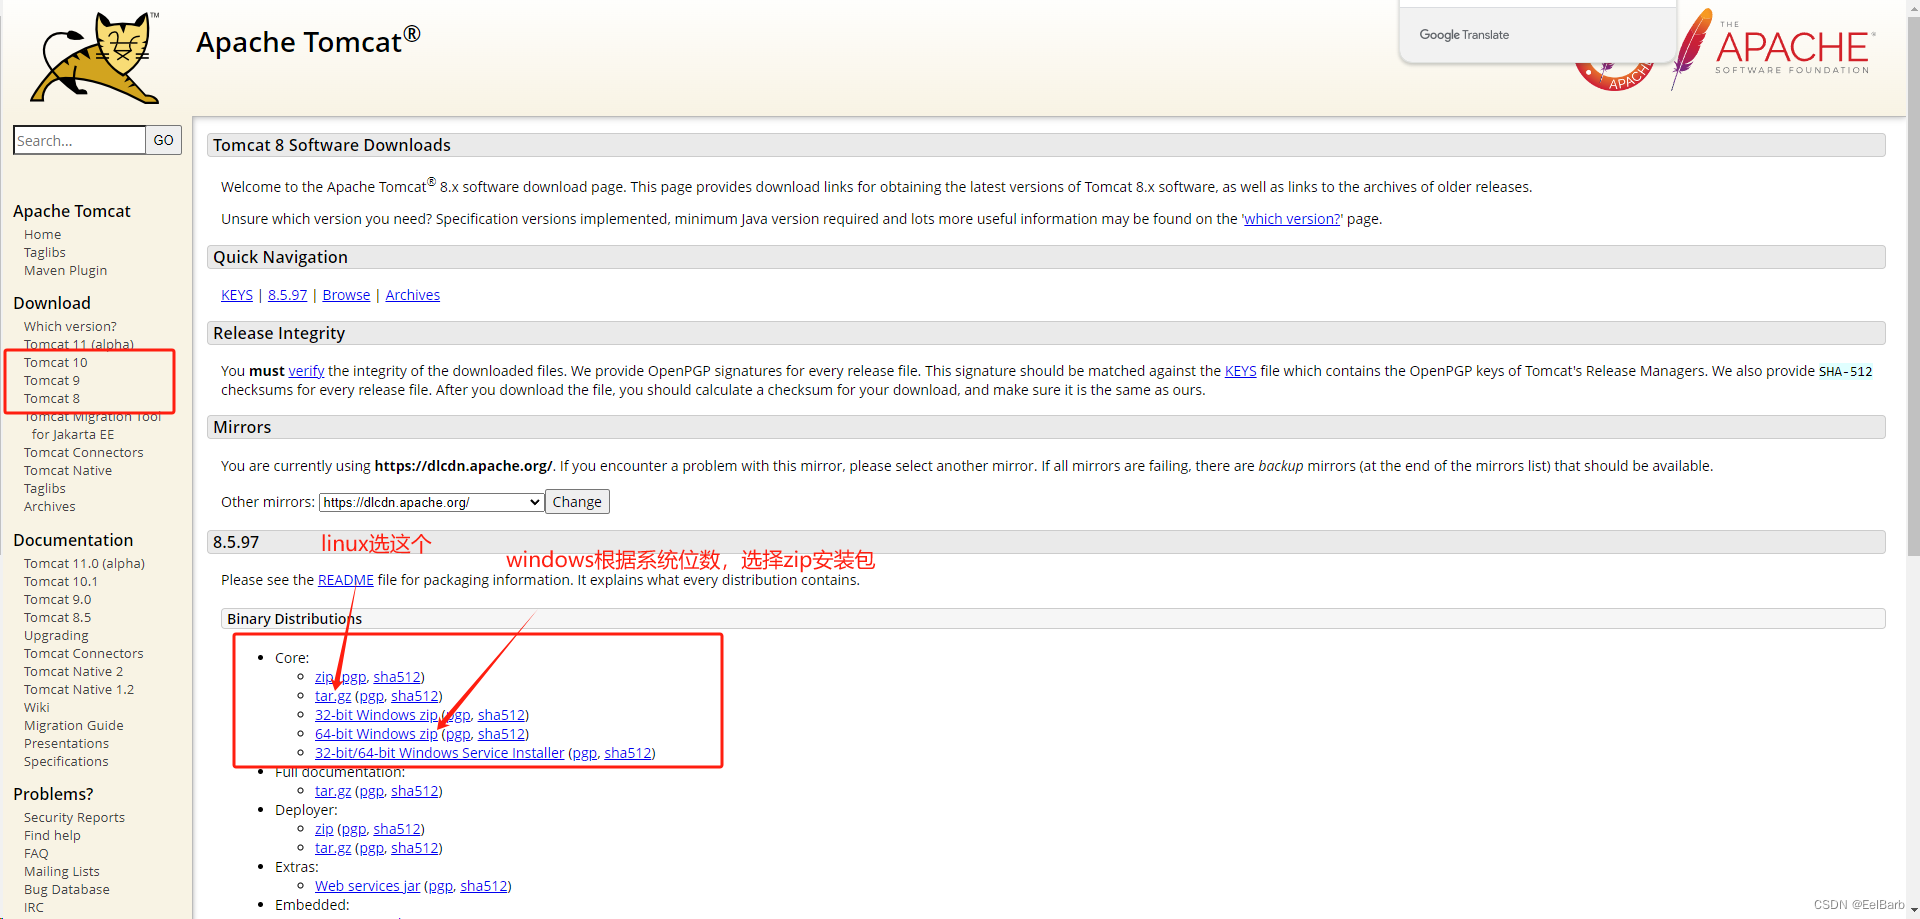Jump to 8.5.97 in Quick Navigation
Image resolution: width=1920 pixels, height=919 pixels.
click(288, 295)
